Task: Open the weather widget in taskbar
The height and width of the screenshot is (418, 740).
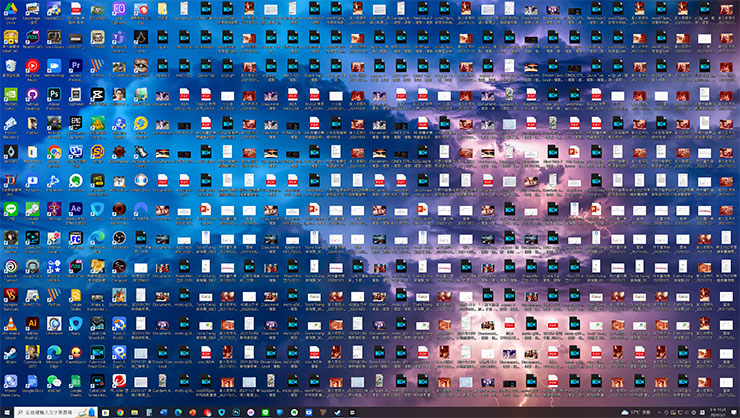Action: 635,411
